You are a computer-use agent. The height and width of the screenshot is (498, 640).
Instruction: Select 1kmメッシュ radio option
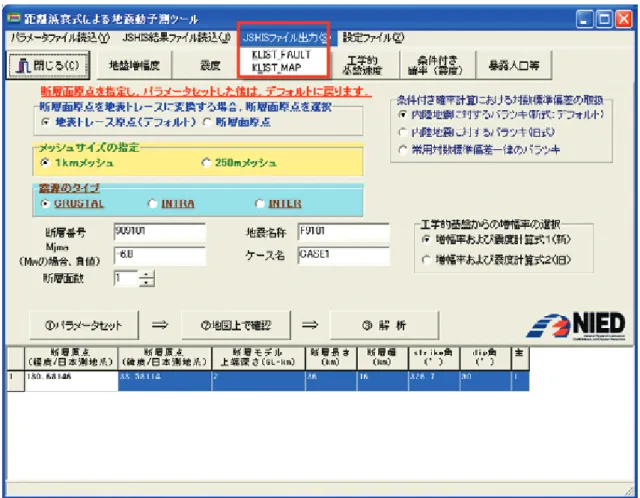[x=45, y=162]
